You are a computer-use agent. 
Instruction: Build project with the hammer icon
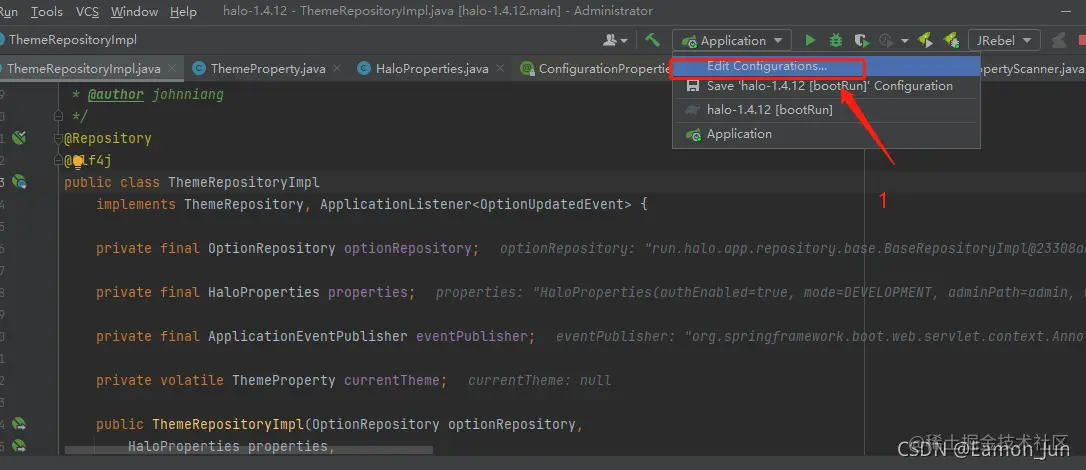[652, 40]
